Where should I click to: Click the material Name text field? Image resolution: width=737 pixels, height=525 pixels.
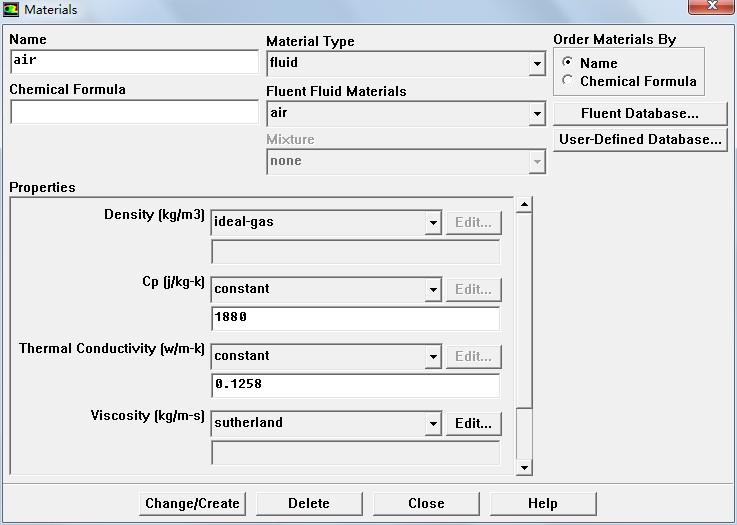coord(134,61)
